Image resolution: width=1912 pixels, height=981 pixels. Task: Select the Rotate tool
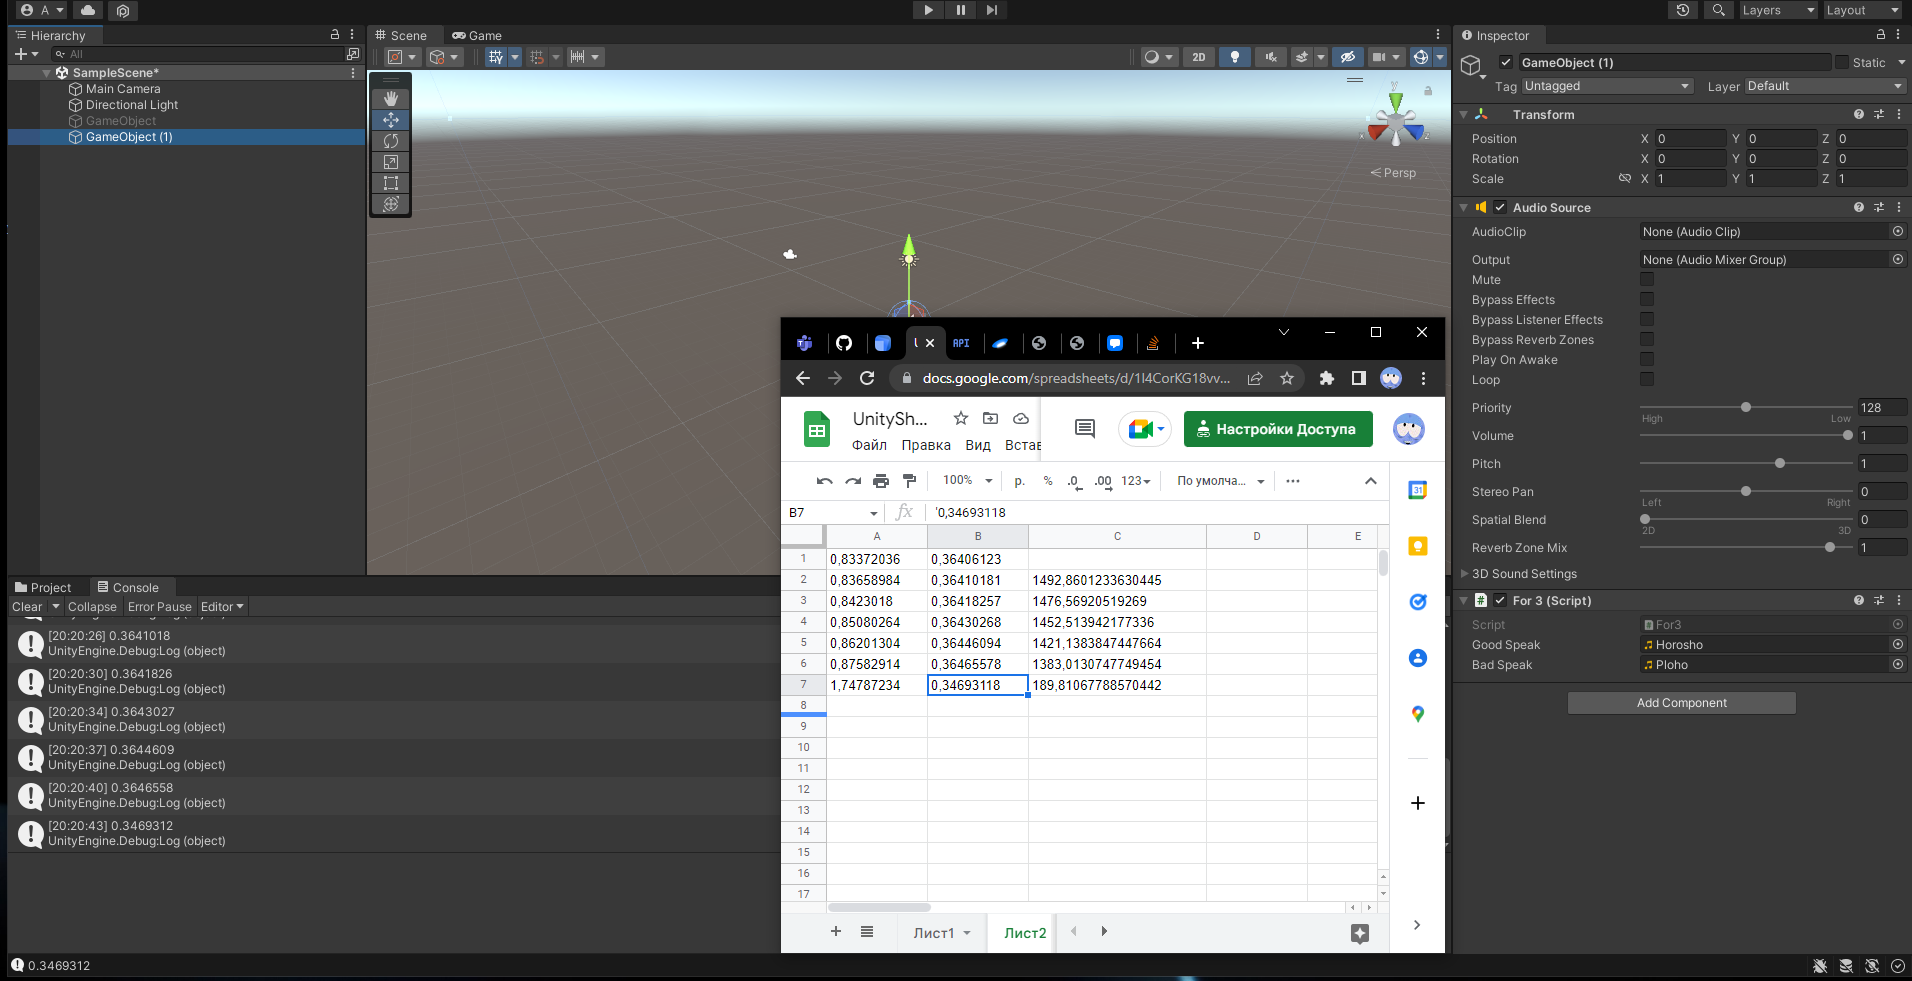coord(390,140)
